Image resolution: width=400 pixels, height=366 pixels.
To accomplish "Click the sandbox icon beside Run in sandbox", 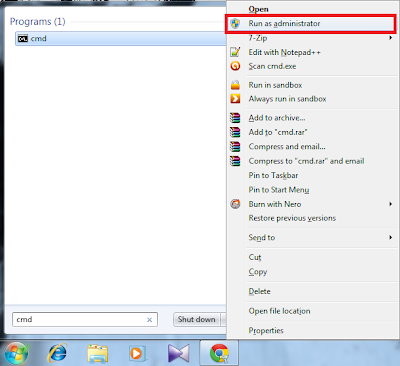I will (235, 85).
